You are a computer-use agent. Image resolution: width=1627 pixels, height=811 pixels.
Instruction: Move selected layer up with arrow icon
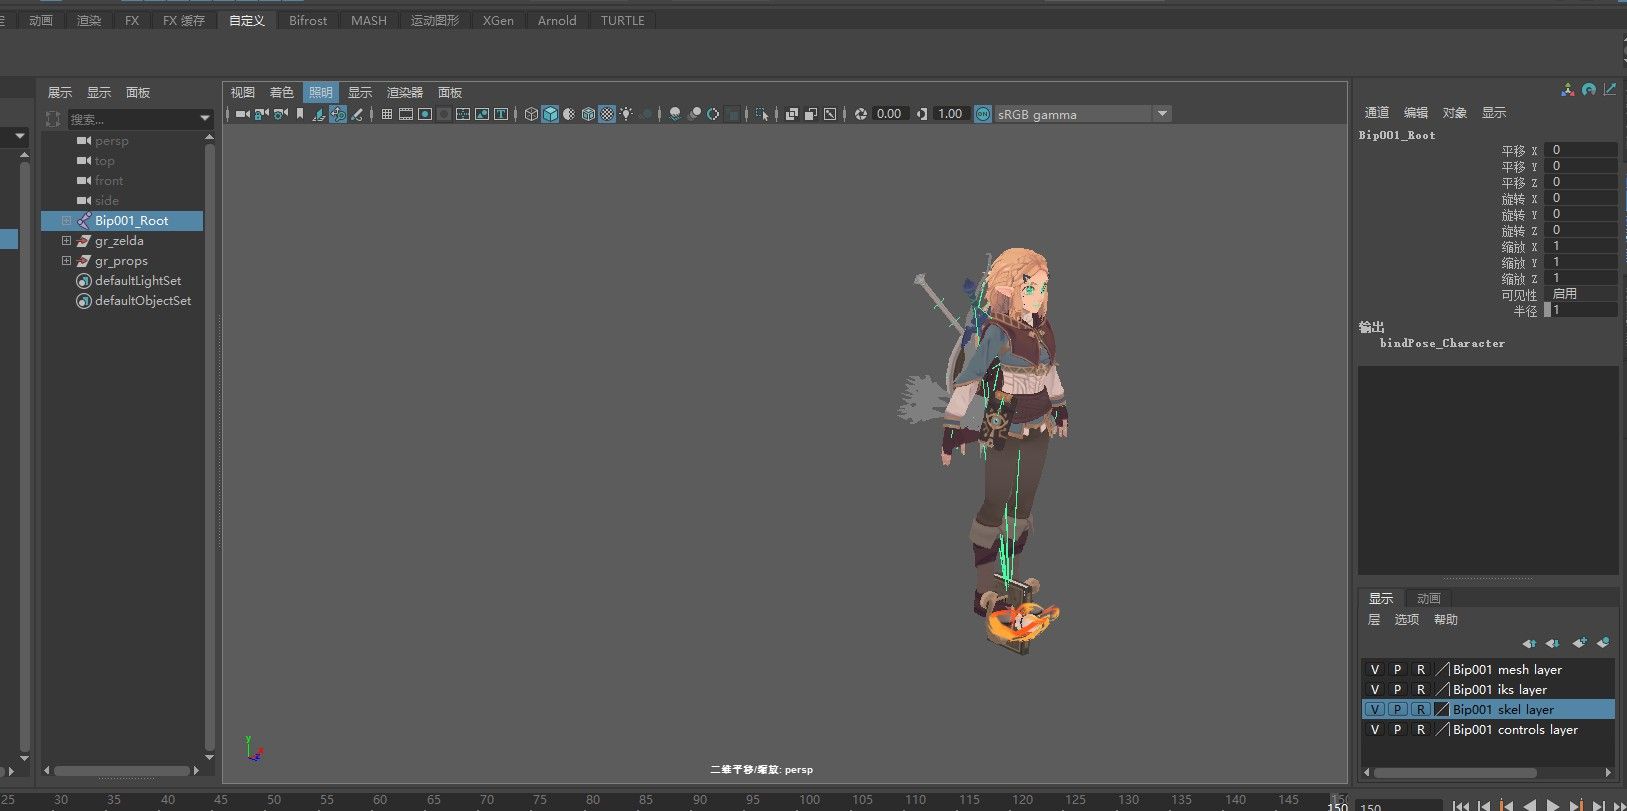[x=1529, y=643]
